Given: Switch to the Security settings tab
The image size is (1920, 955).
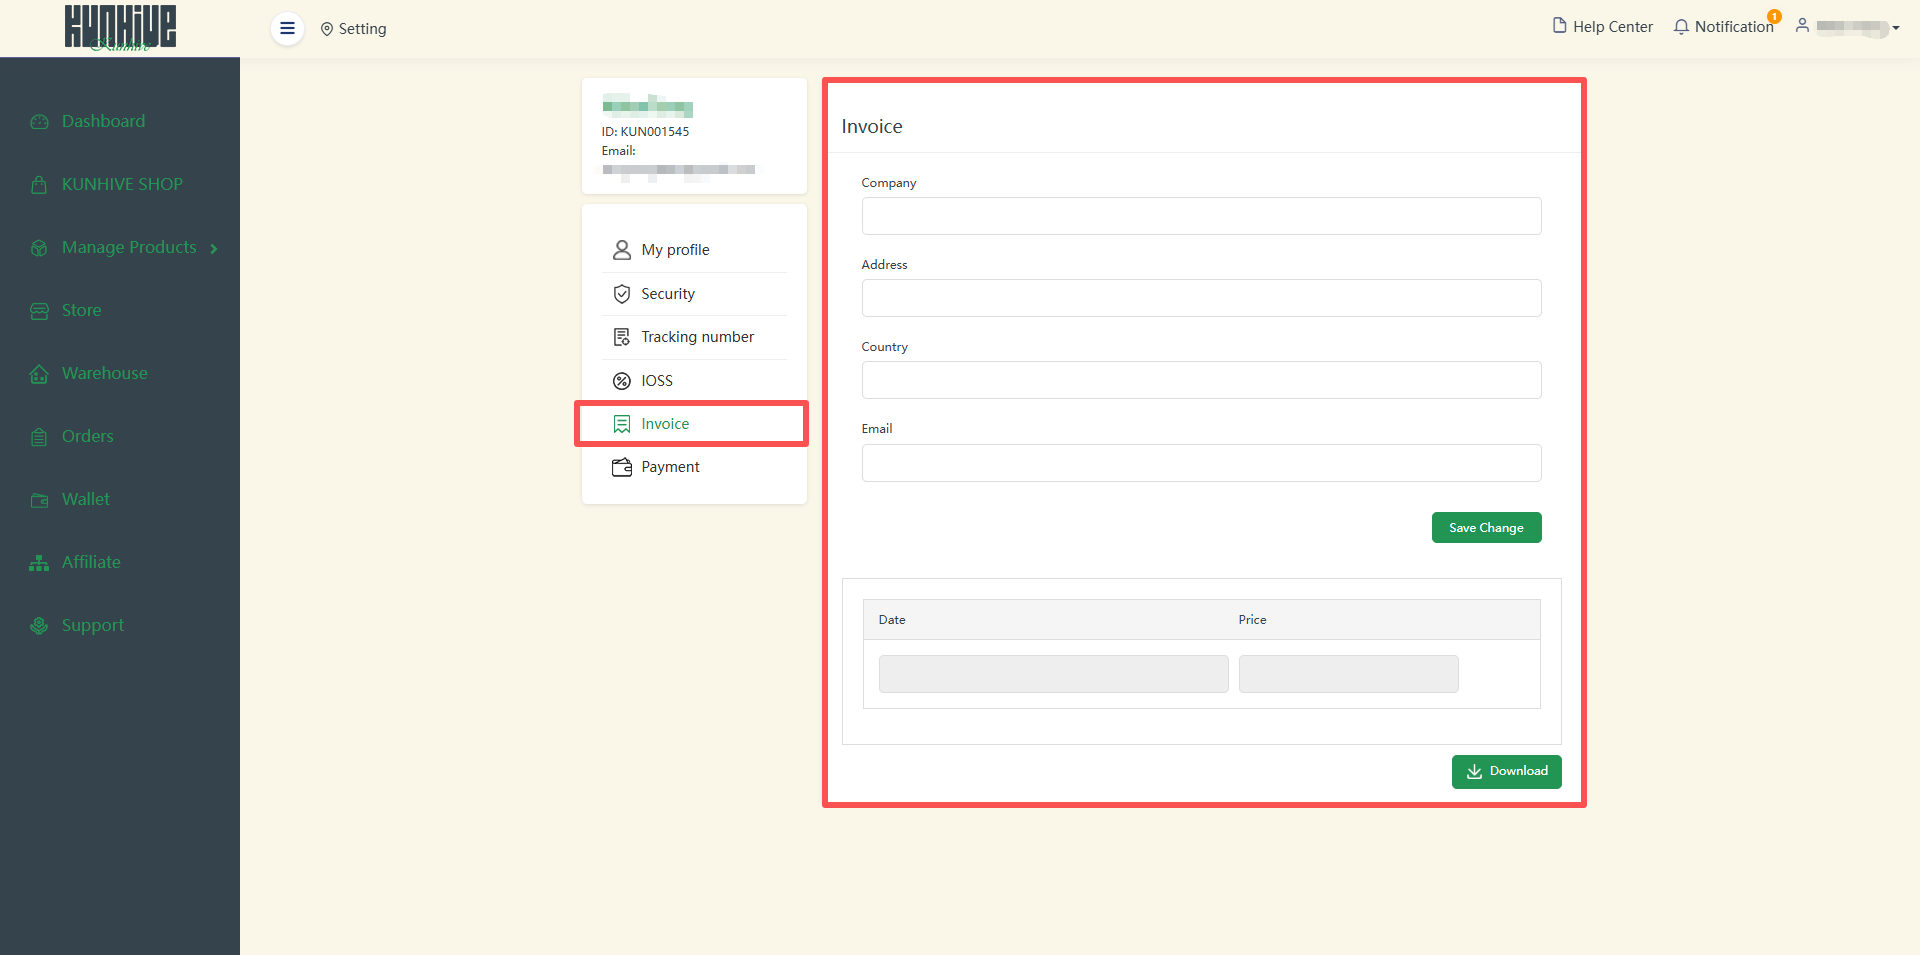Looking at the screenshot, I should [x=667, y=294].
